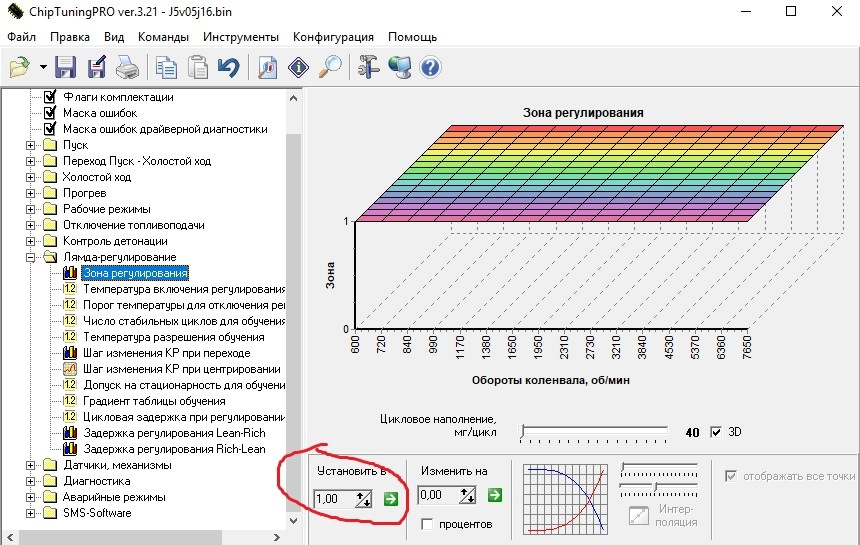
Task: Save the firmware with the floppy icon
Action: 66,67
